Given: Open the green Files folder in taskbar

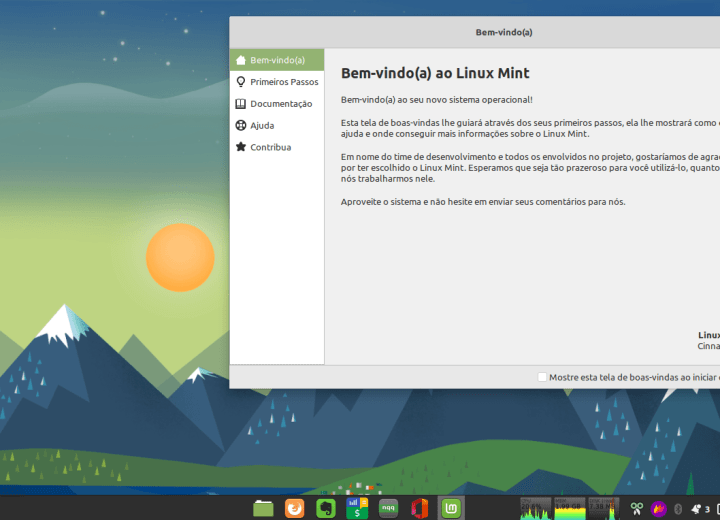Looking at the screenshot, I should click(263, 509).
